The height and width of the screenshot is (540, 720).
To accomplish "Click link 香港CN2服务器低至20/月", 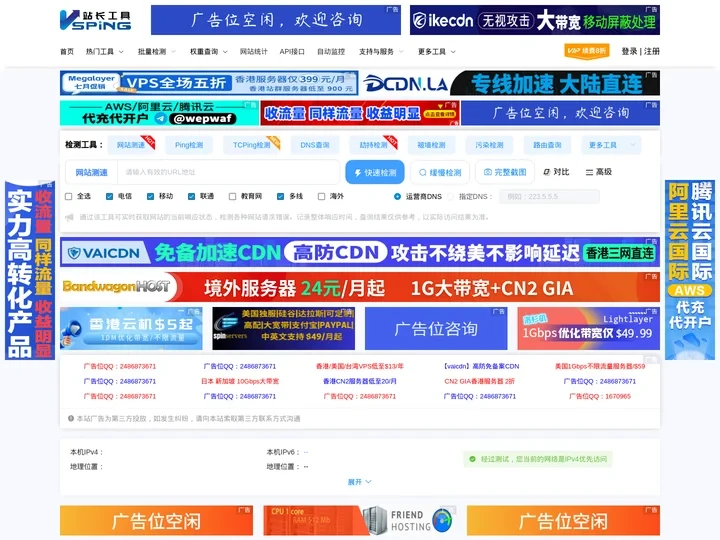I will tap(360, 381).
